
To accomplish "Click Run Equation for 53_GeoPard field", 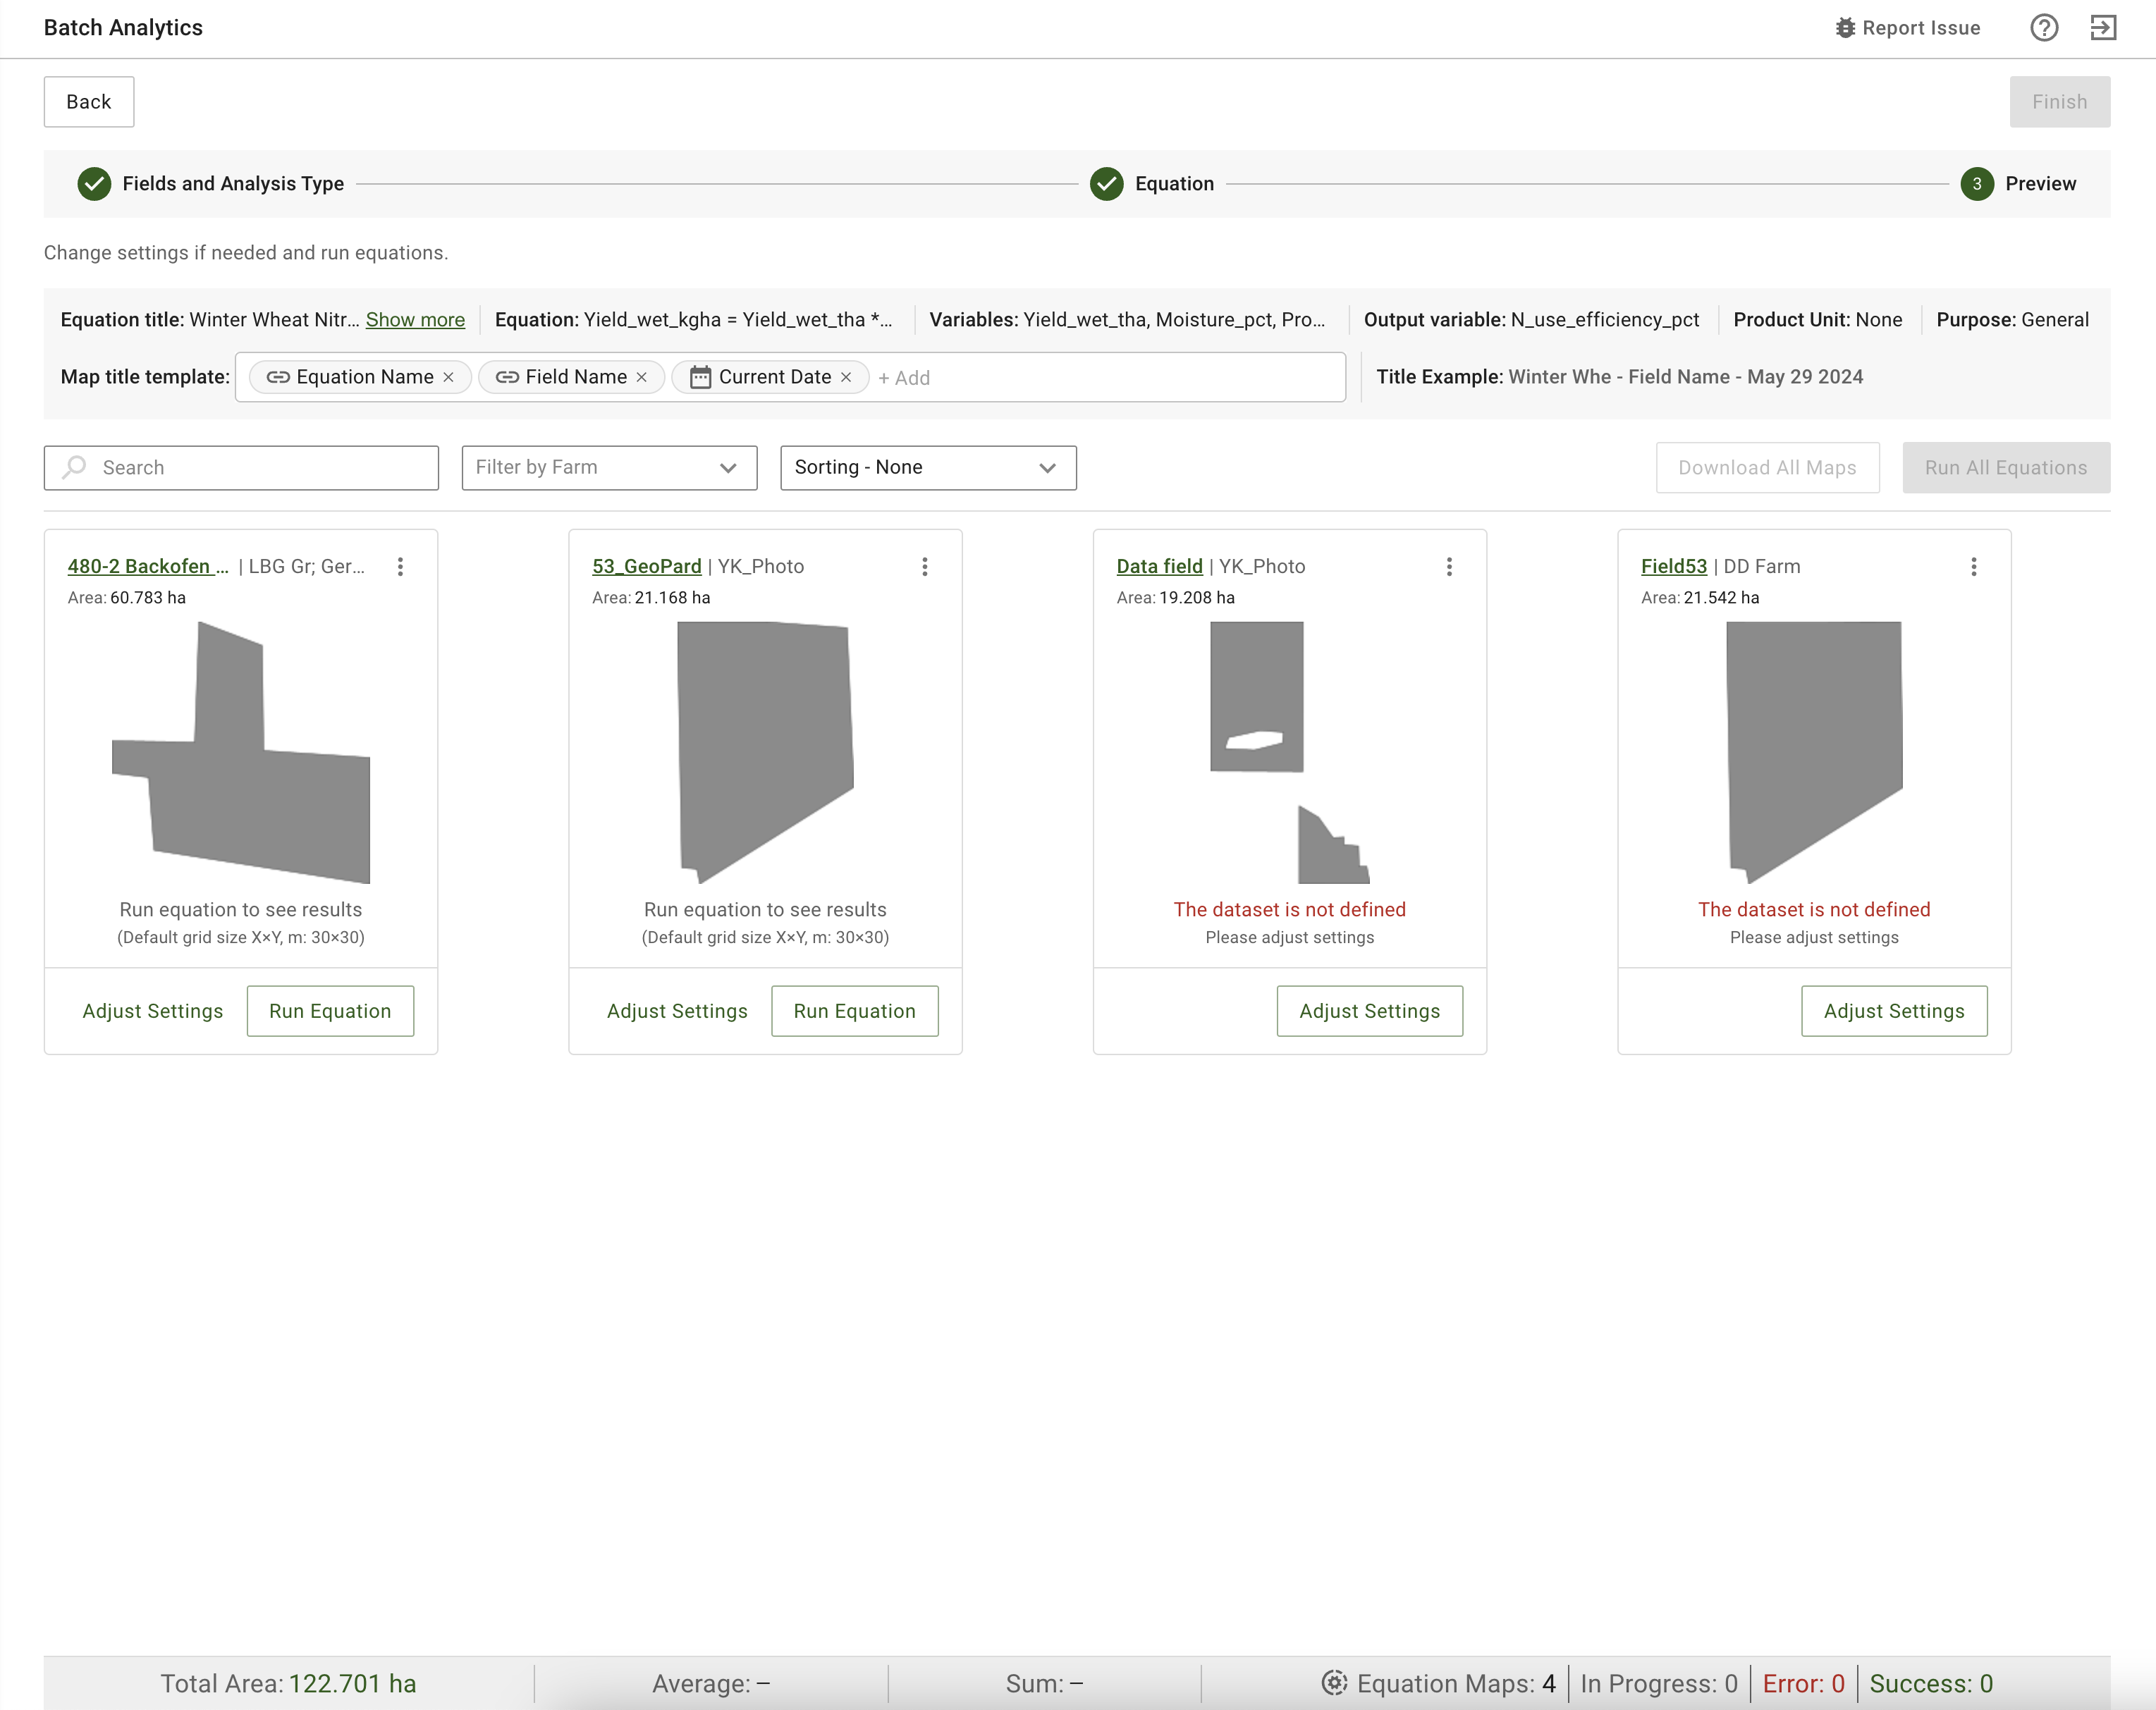I will pos(854,1011).
